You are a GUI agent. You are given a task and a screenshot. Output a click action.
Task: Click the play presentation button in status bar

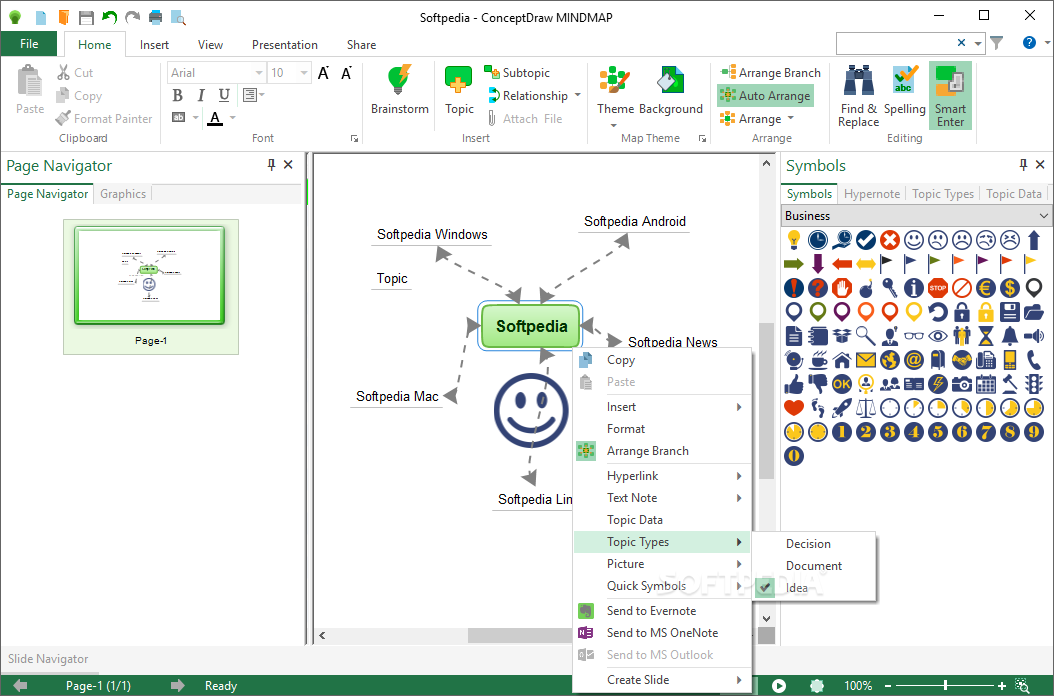pos(778,685)
